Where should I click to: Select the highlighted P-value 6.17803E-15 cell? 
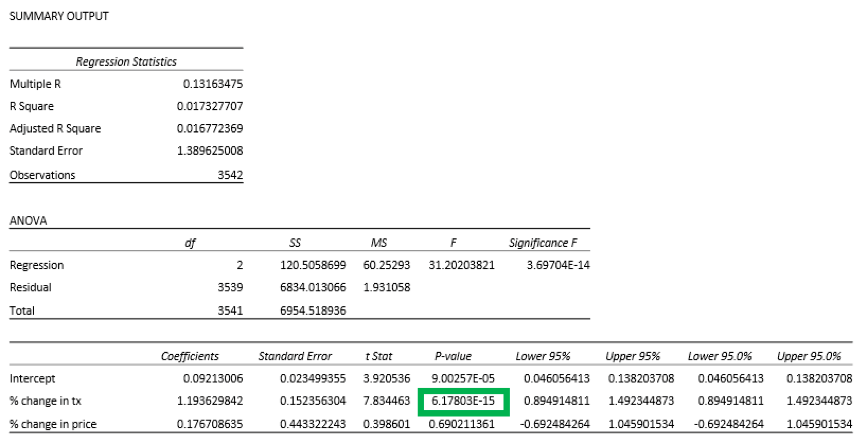coord(463,401)
